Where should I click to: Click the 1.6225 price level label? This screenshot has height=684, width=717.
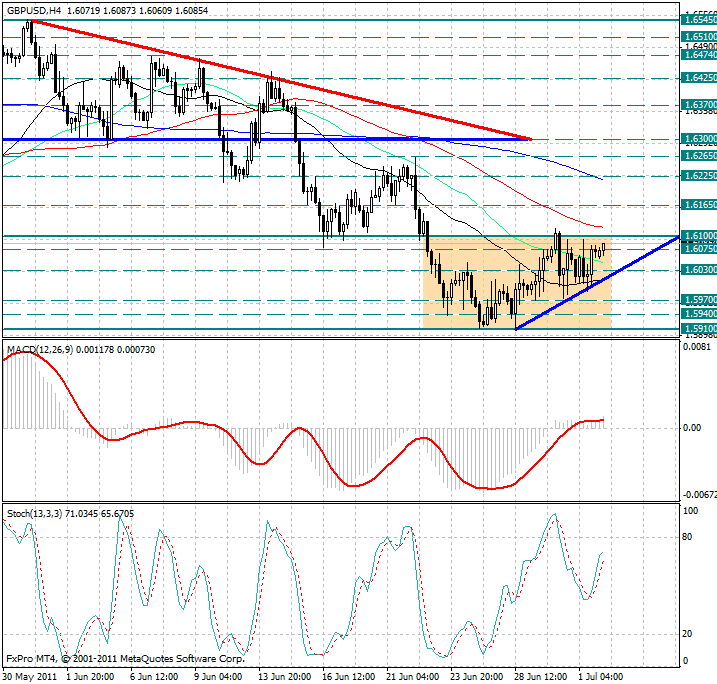coord(698,175)
